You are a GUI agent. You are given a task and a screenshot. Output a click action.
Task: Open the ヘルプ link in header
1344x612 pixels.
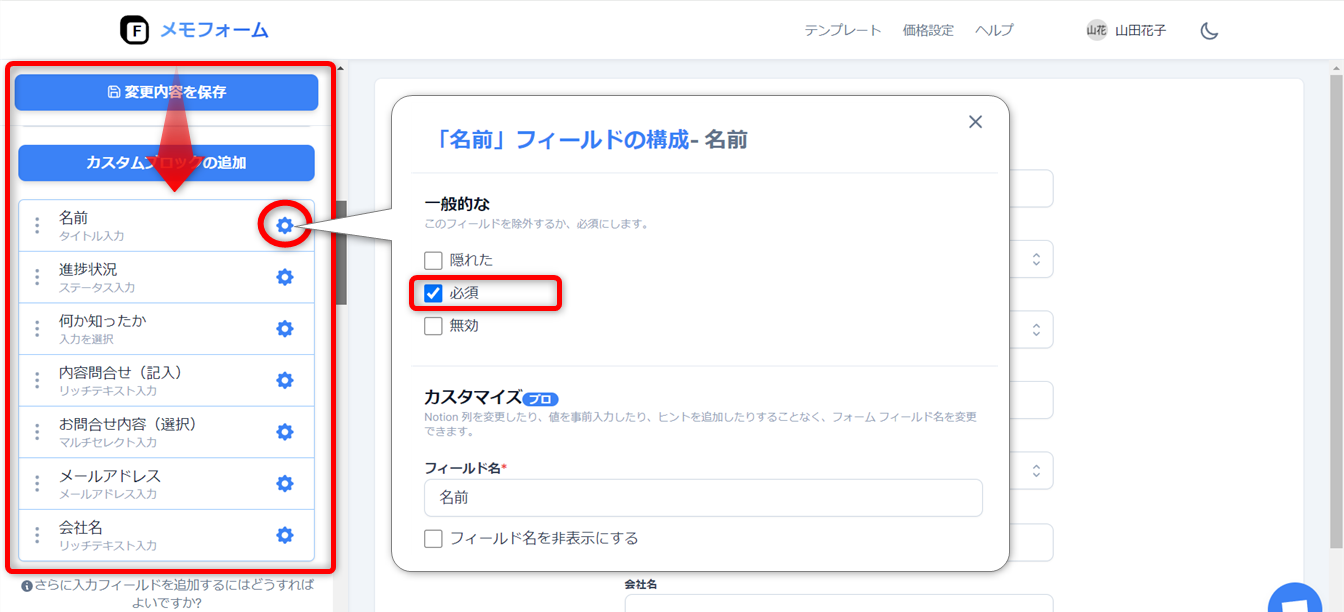pos(994,31)
